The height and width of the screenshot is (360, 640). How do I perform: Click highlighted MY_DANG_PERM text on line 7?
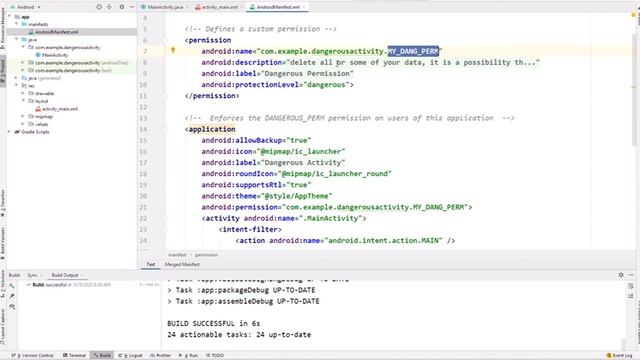(413, 51)
